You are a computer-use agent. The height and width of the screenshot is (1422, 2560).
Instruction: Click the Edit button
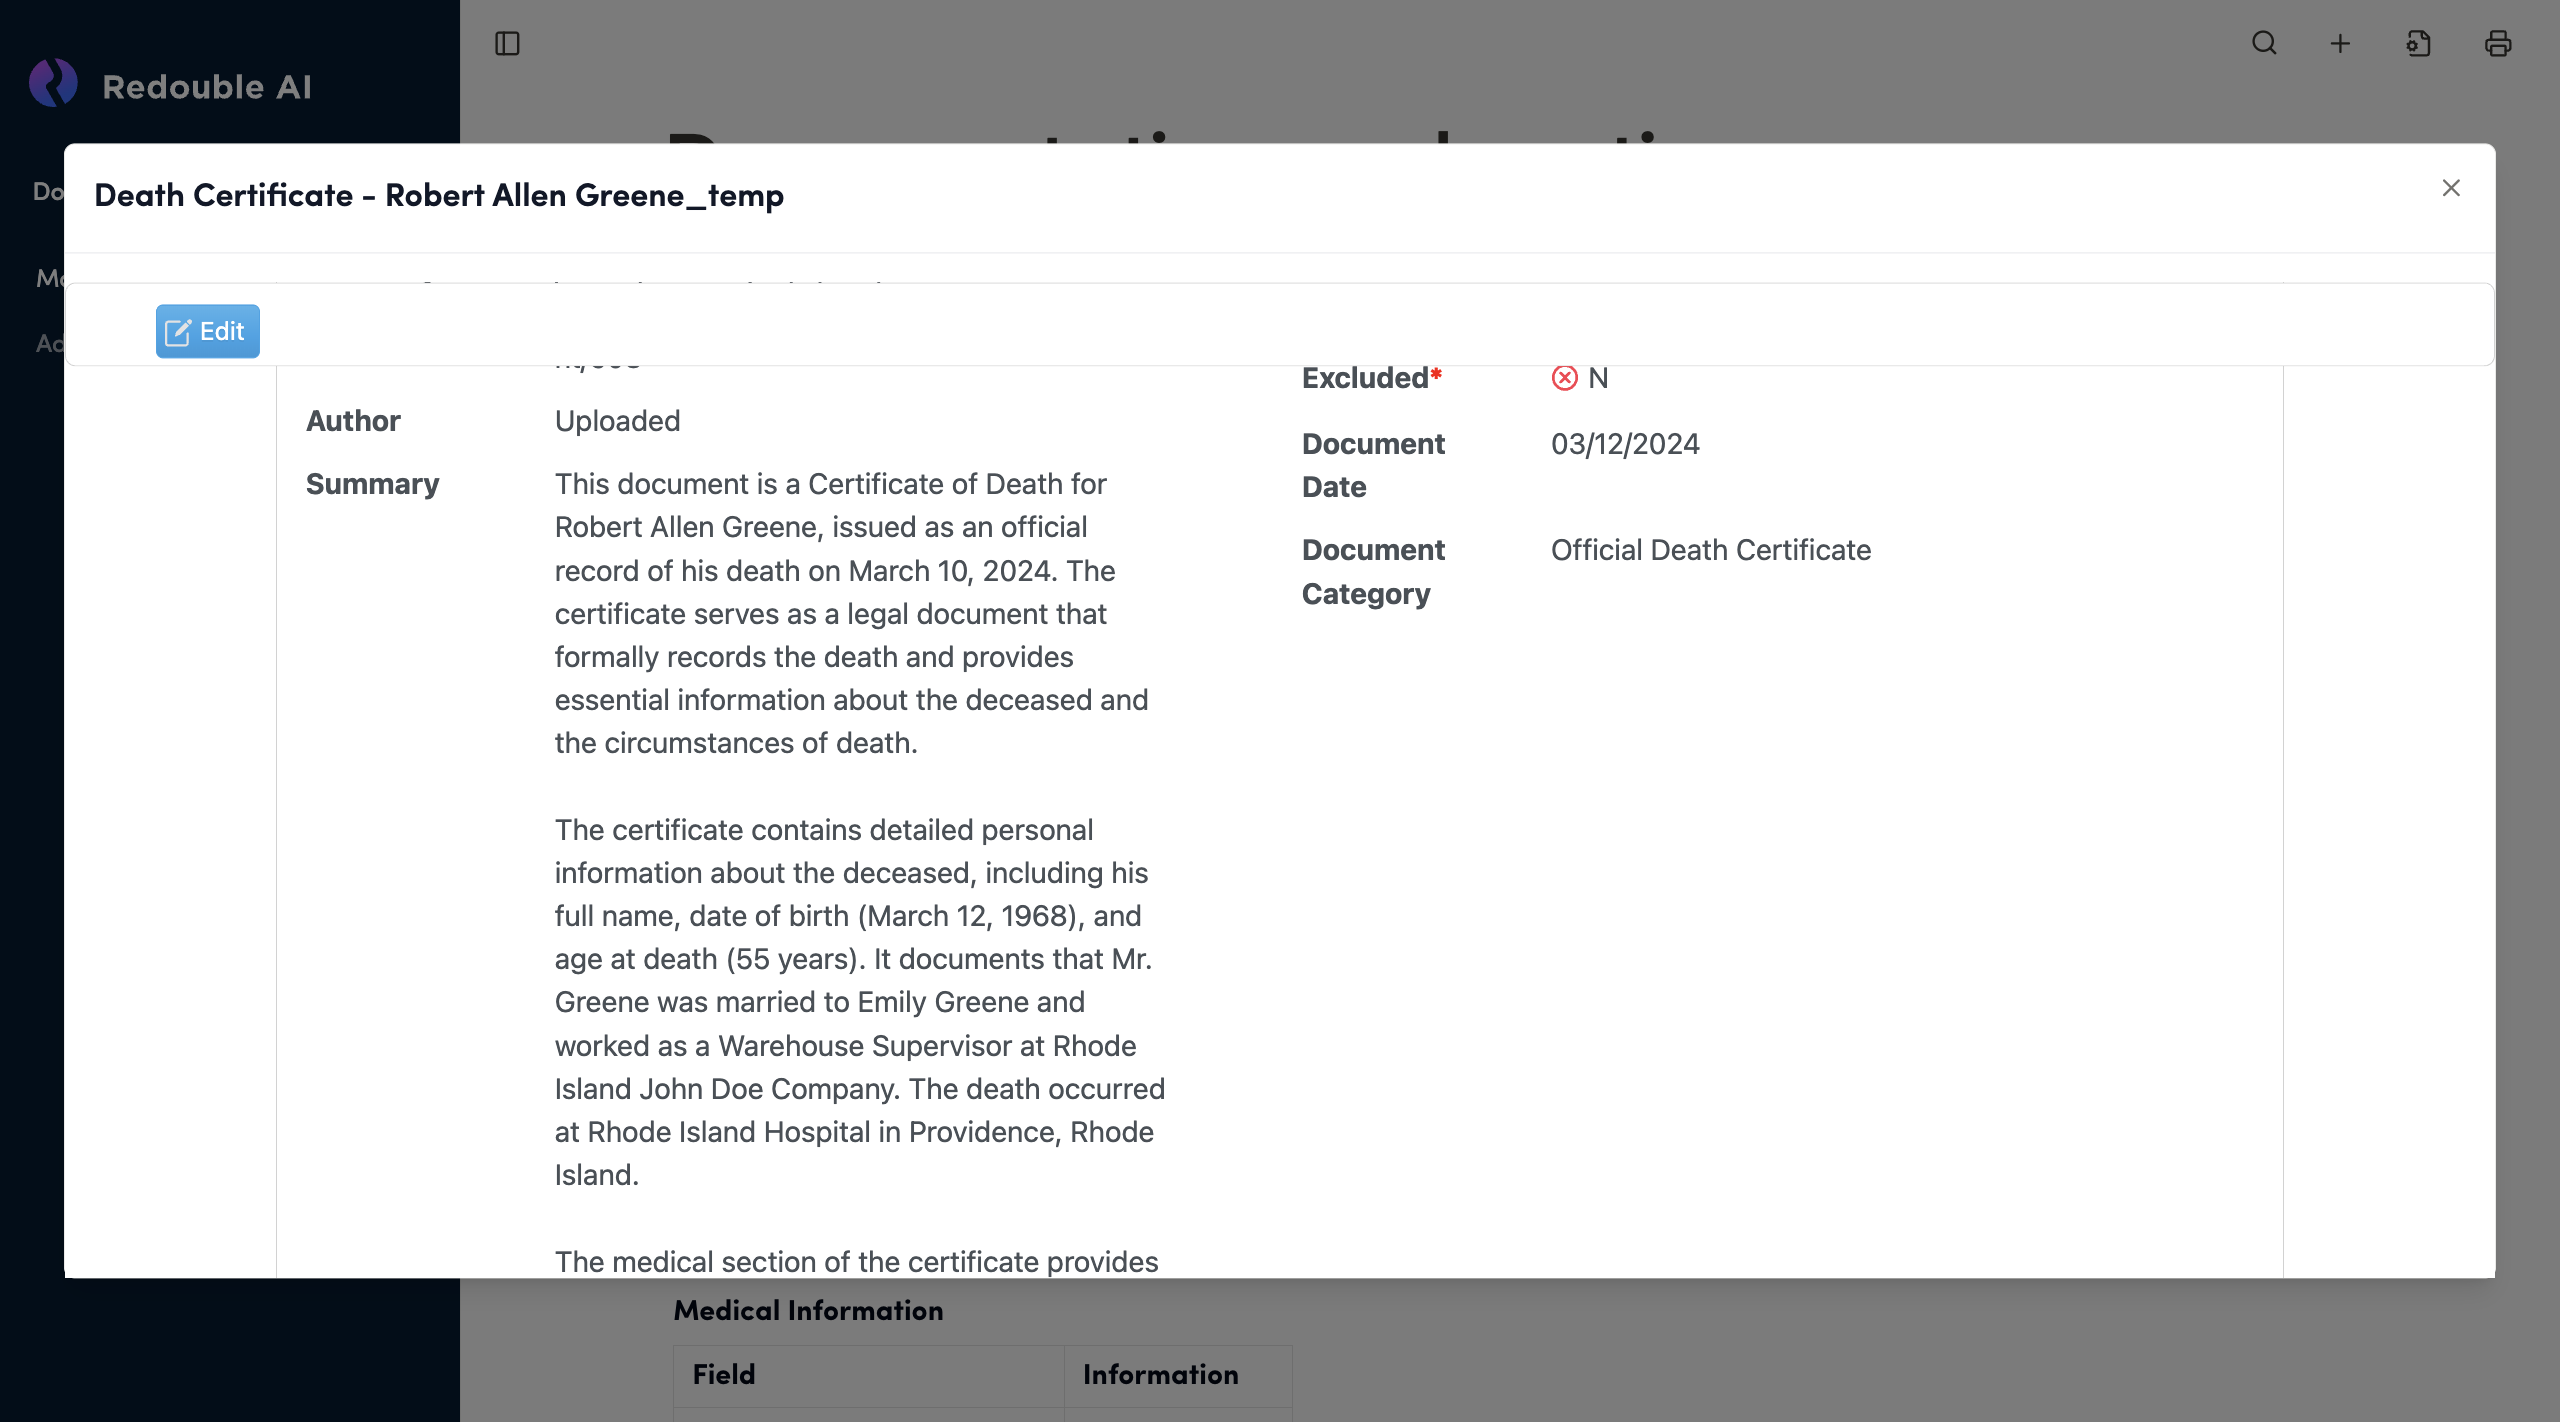(208, 331)
